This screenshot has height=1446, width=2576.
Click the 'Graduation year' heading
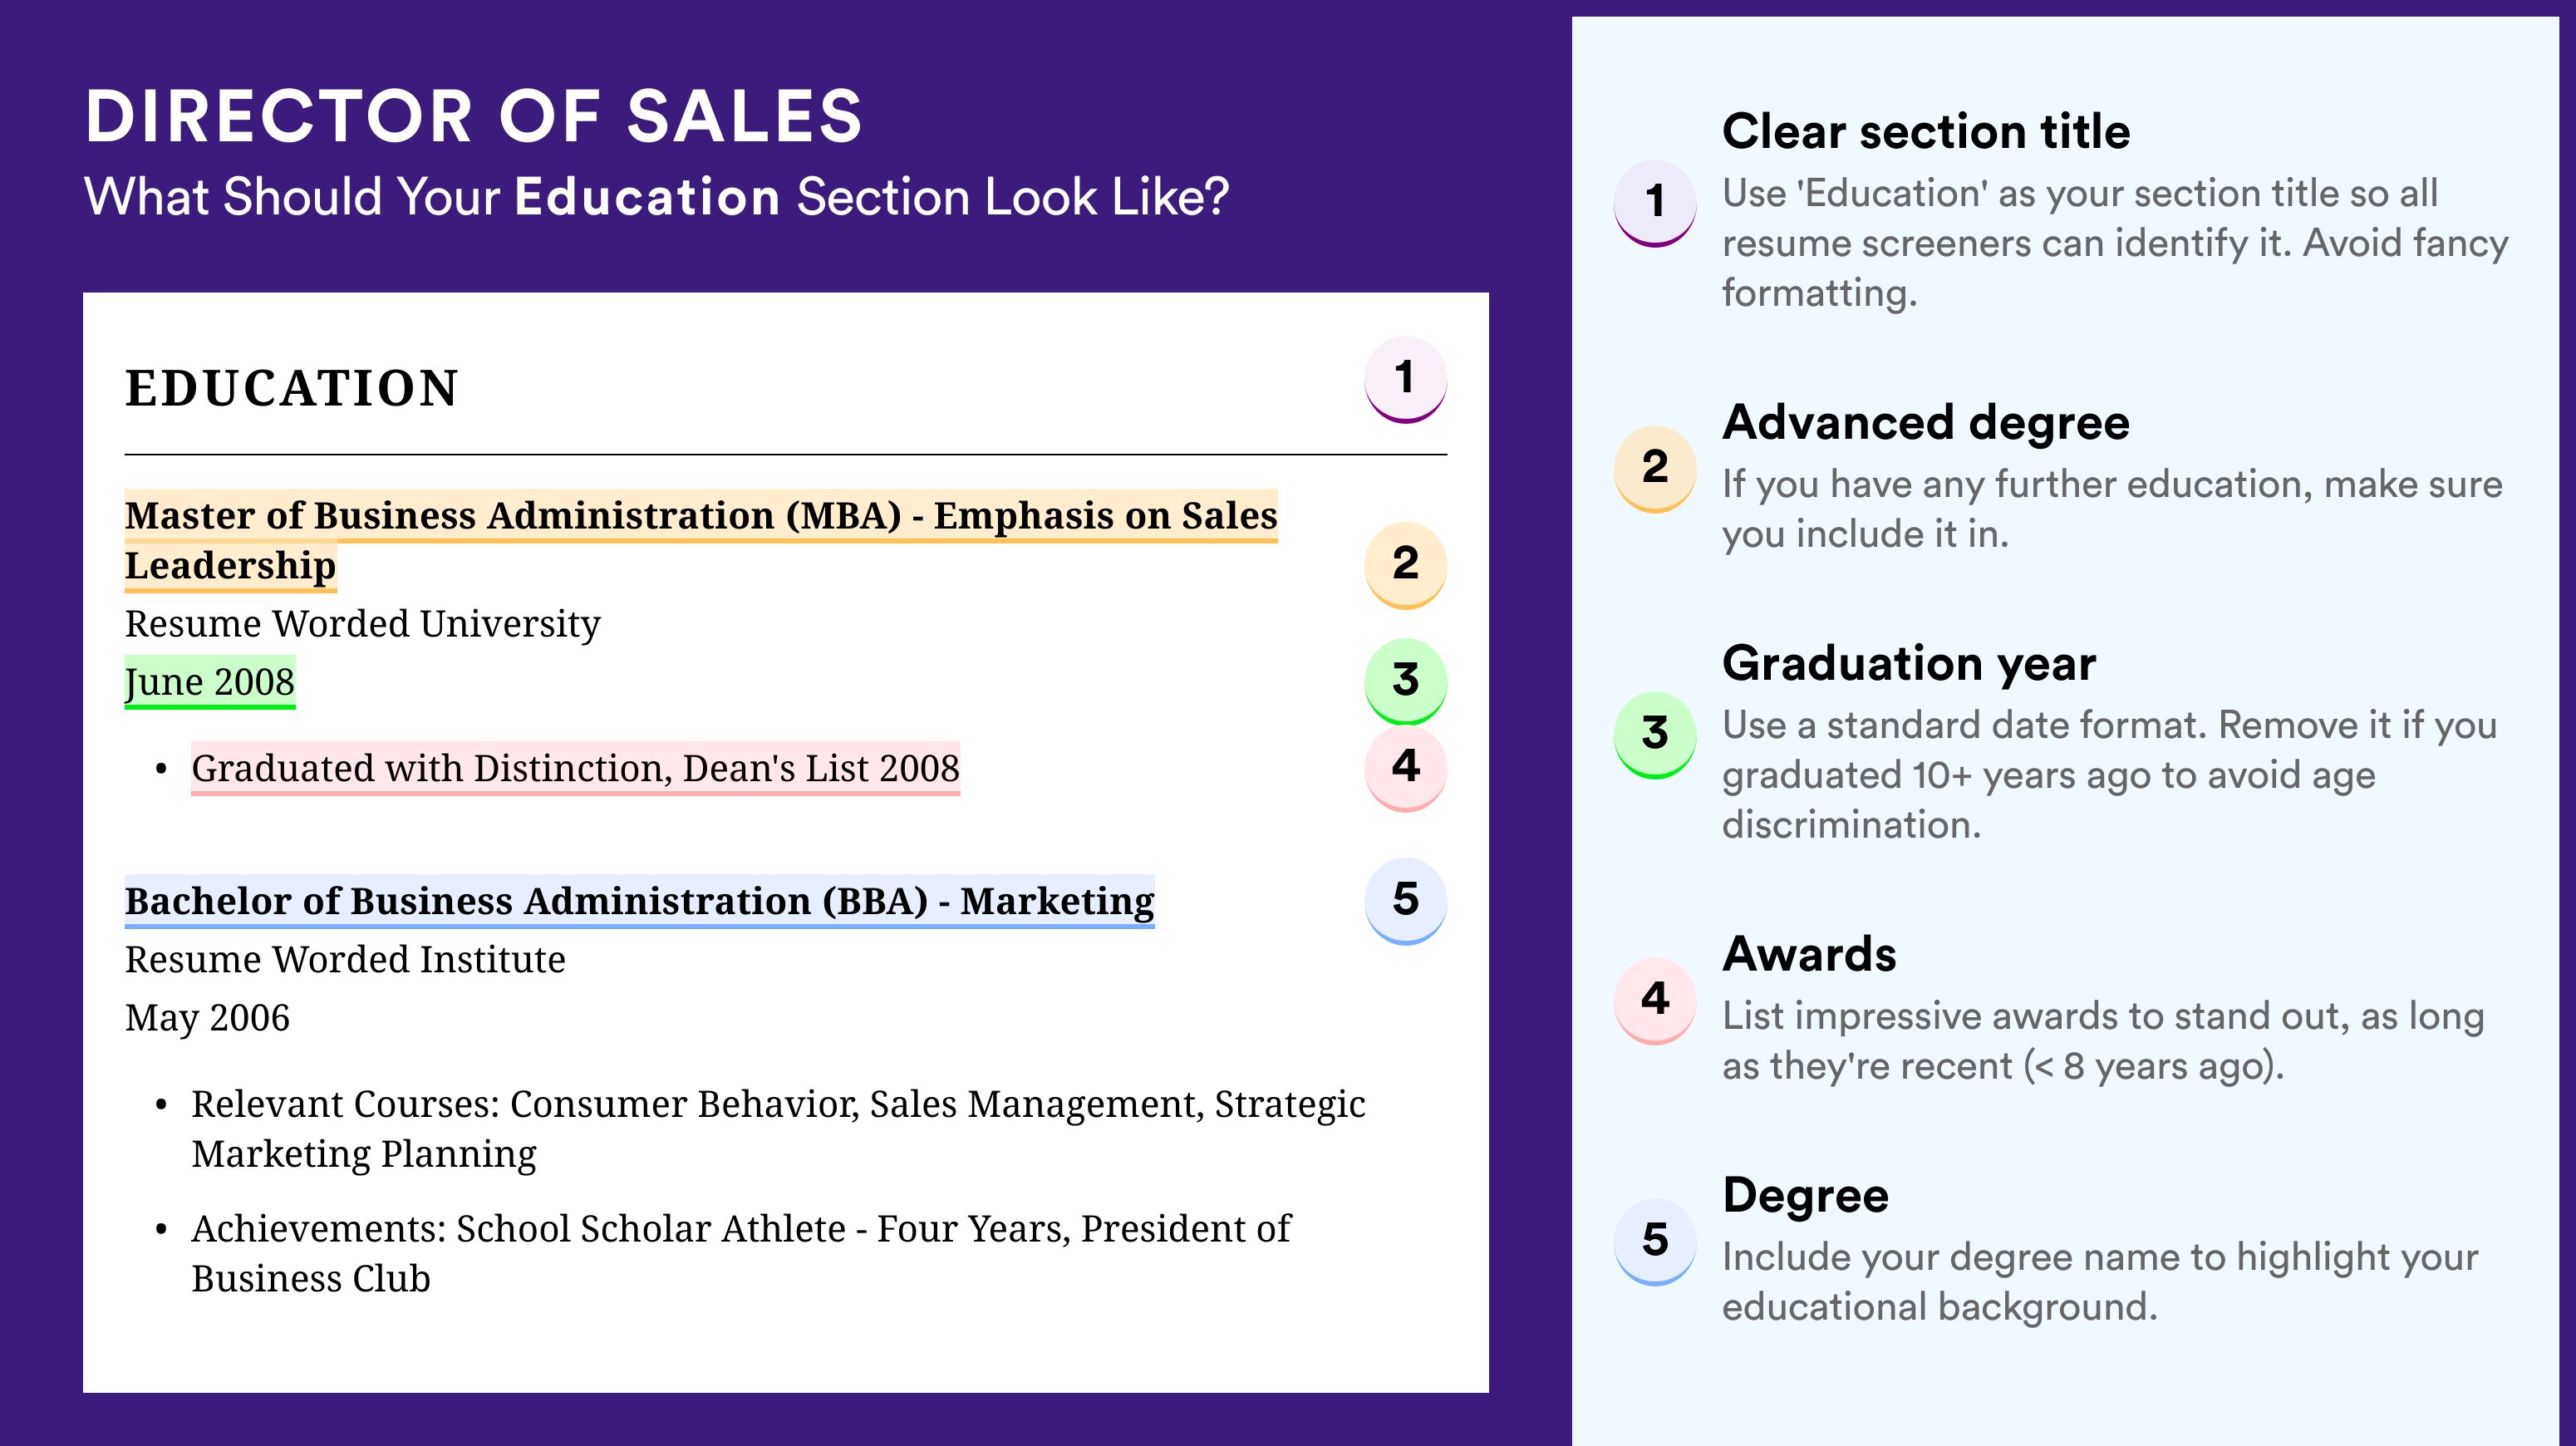pyautogui.click(x=1909, y=663)
